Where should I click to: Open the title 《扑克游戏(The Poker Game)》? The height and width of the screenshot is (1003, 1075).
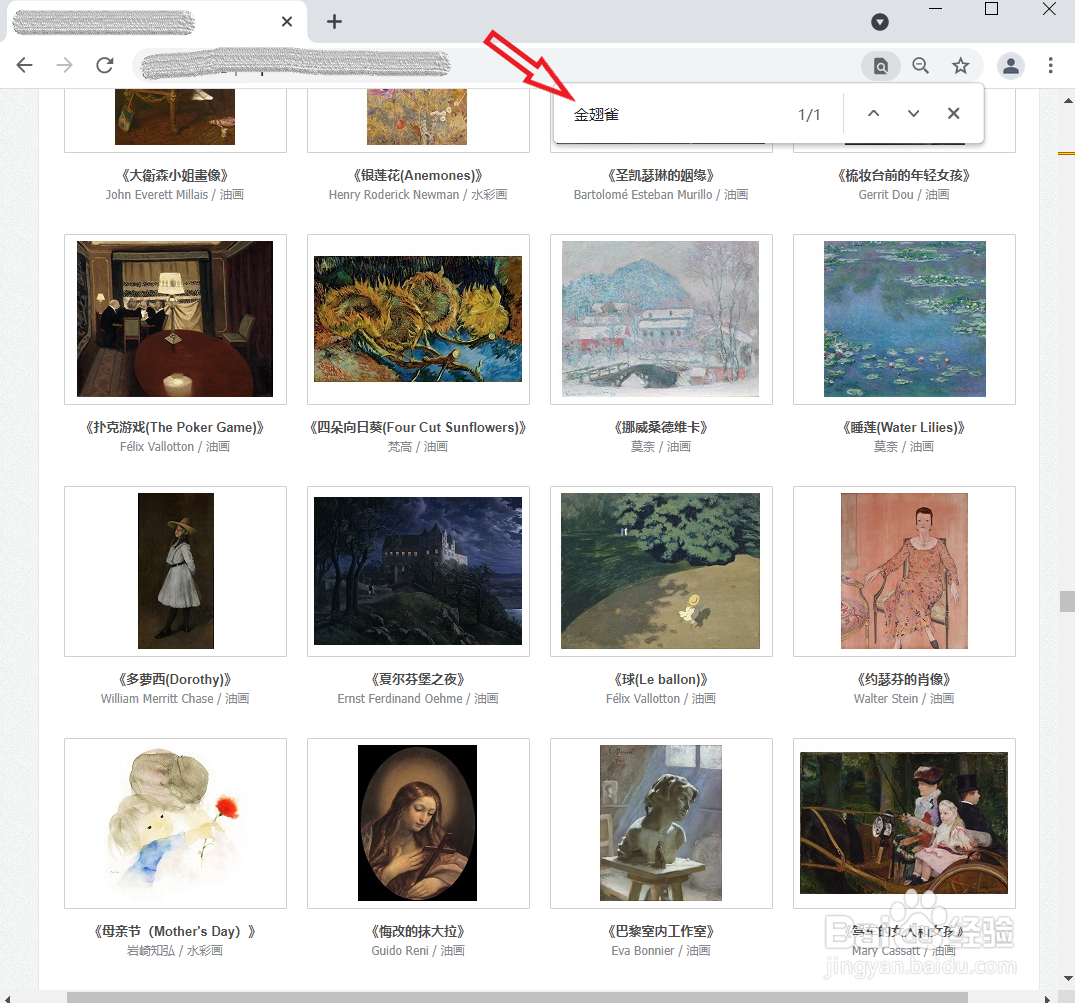175,427
